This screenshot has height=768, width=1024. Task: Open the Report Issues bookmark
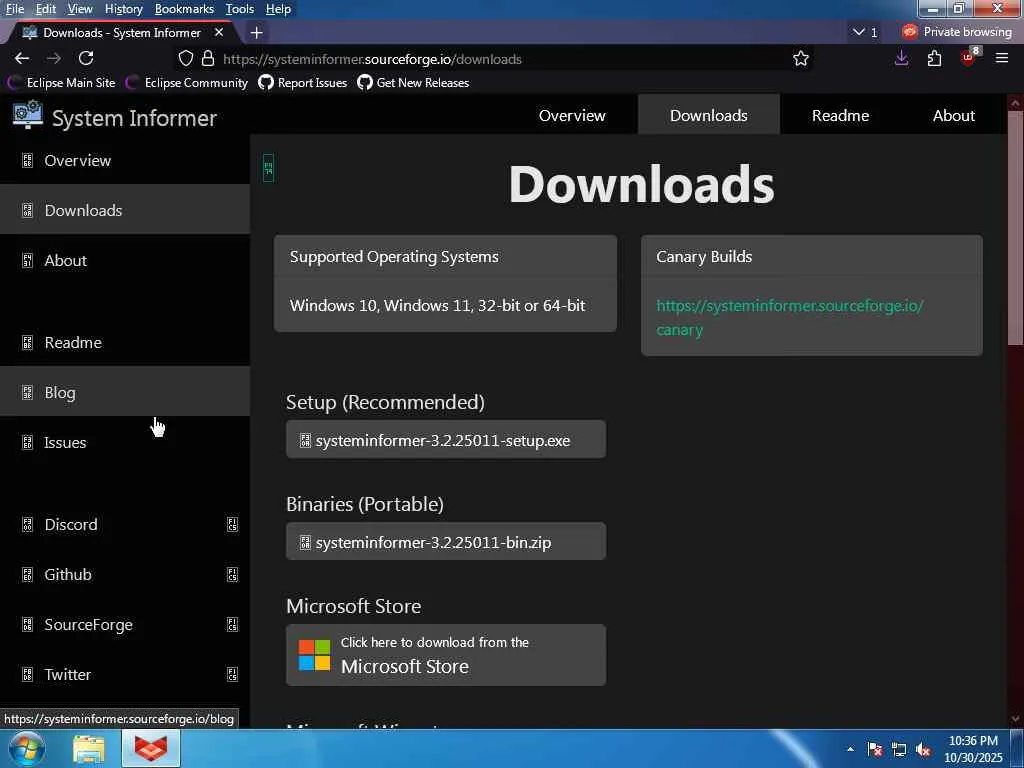click(x=302, y=83)
